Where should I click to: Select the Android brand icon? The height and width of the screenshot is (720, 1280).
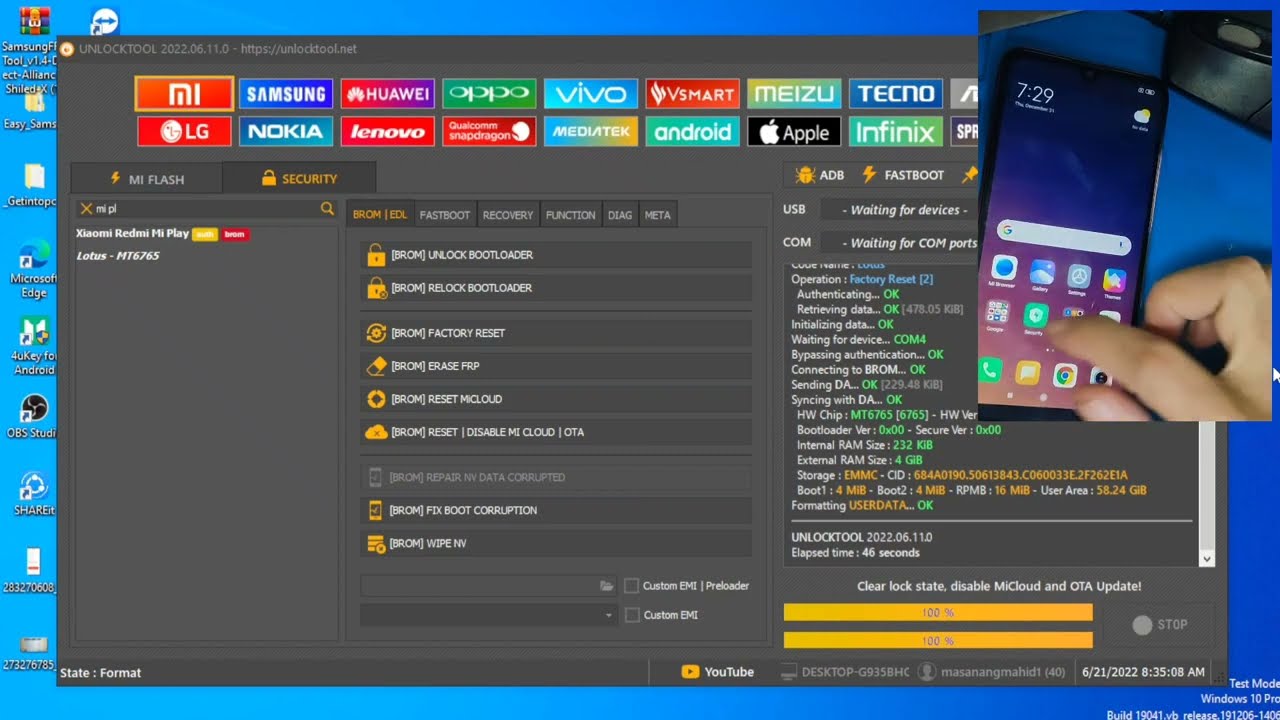point(693,132)
